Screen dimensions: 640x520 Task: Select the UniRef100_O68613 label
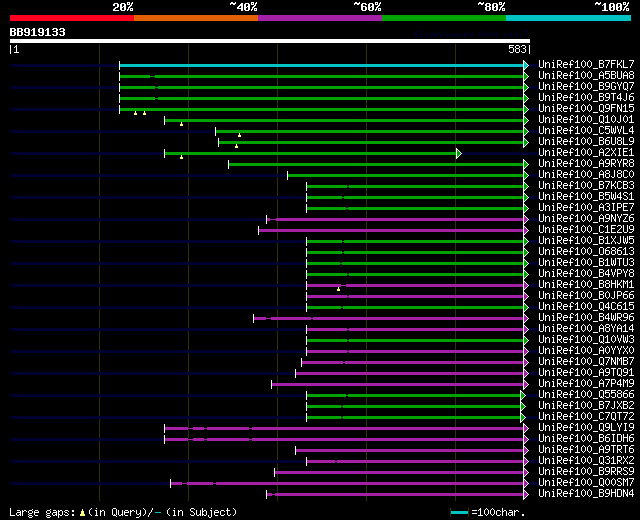point(586,251)
